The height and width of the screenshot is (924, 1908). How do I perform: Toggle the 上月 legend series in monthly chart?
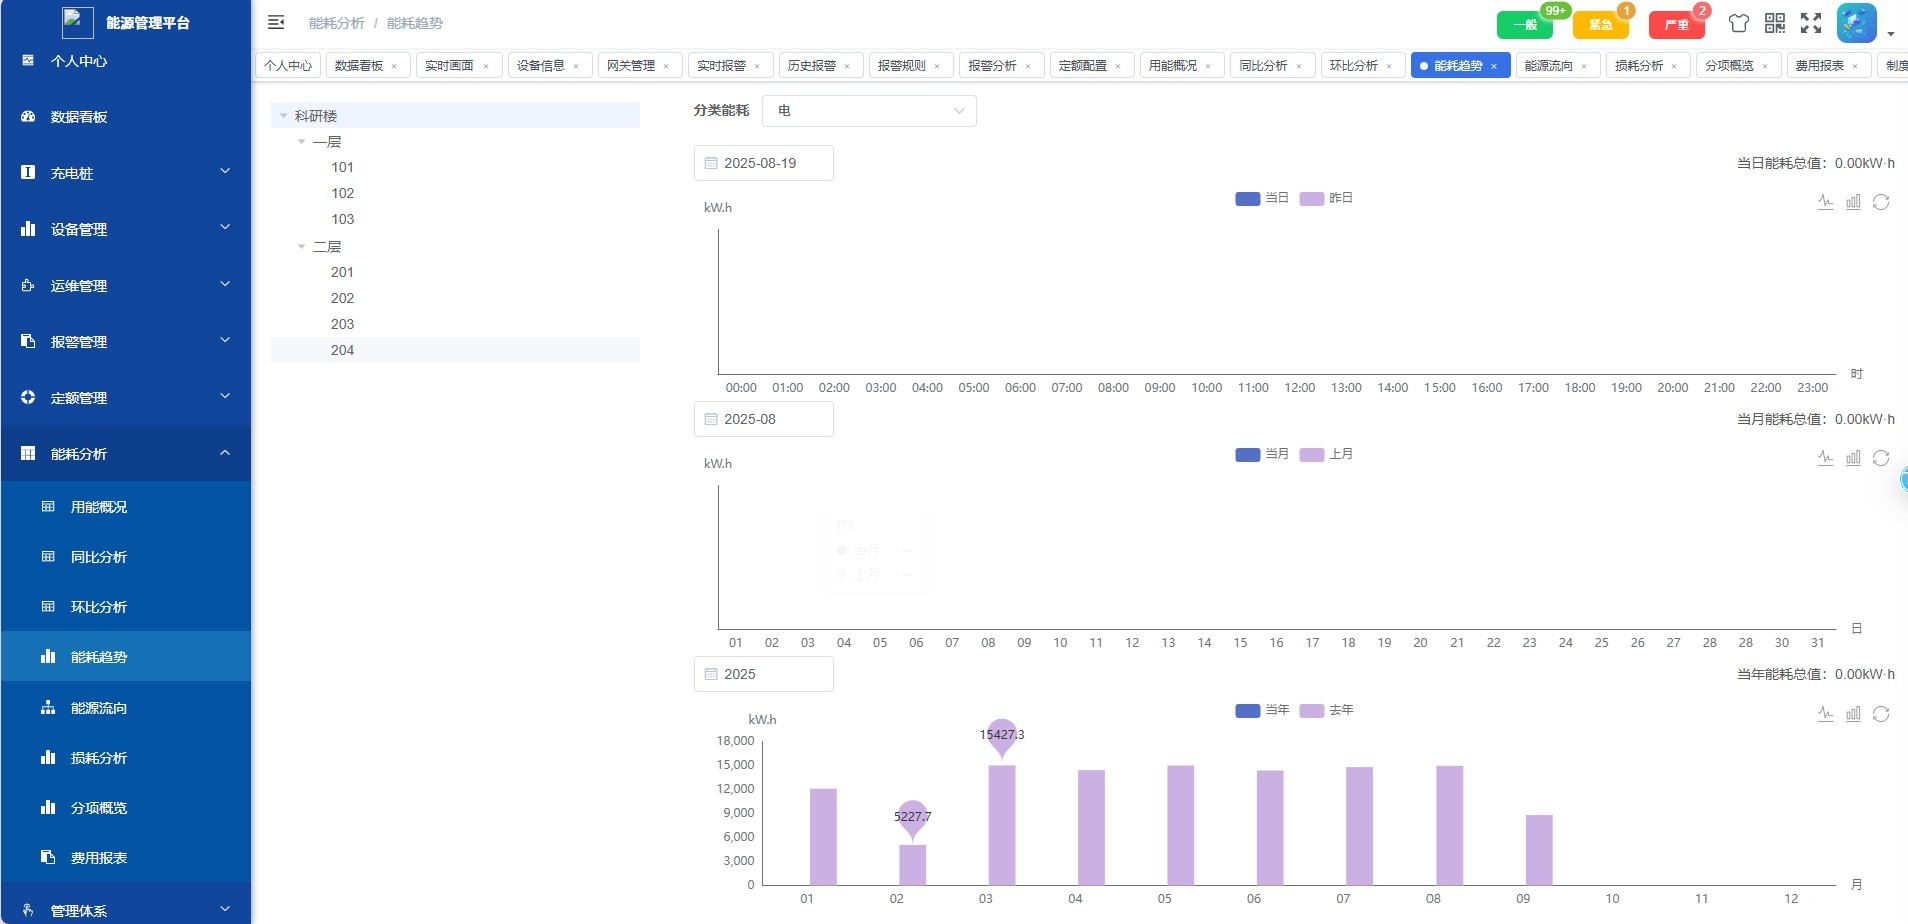[1327, 454]
